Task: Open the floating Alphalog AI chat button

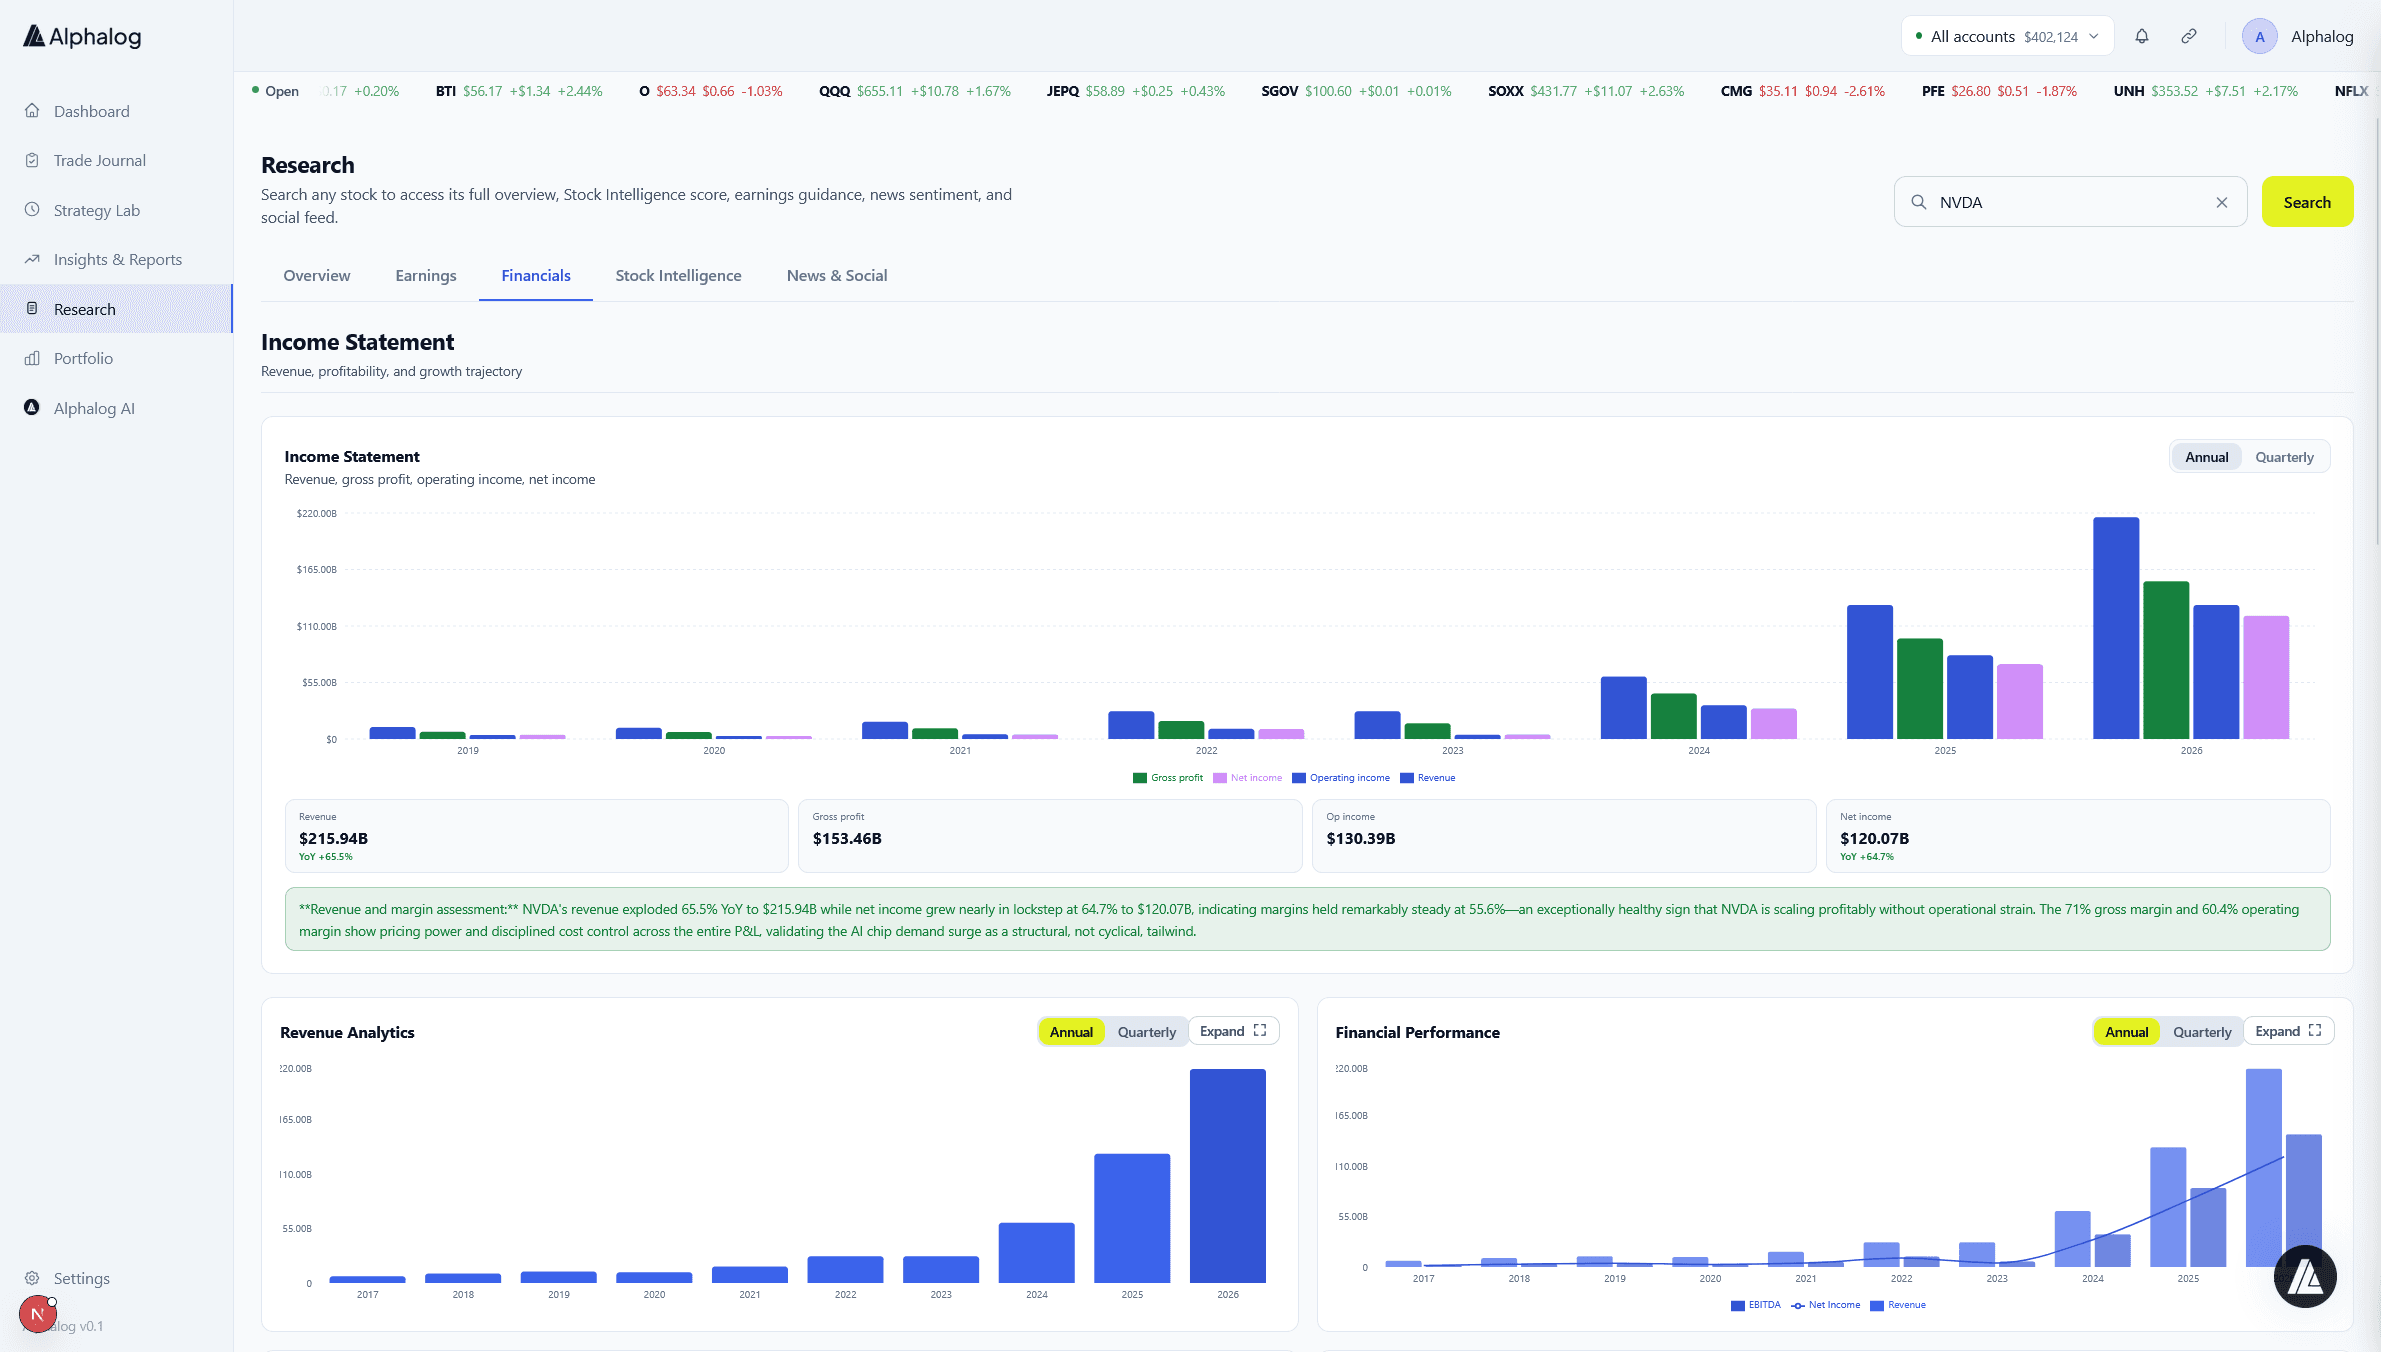Action: click(2305, 1277)
